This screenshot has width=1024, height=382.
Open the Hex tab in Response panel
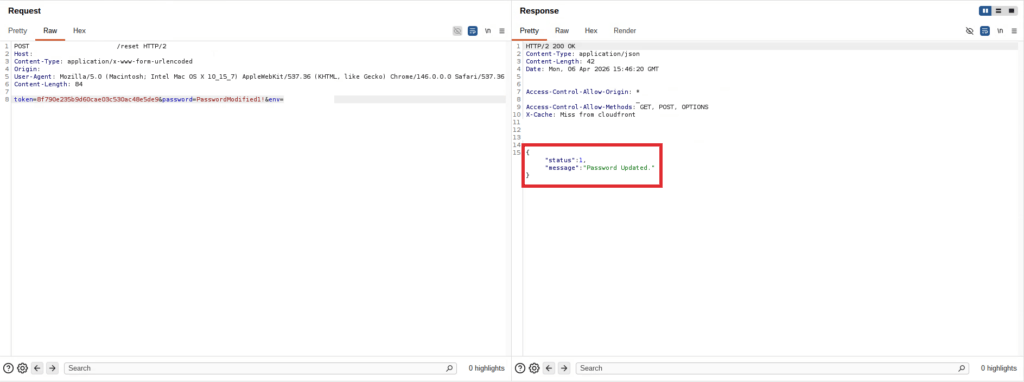pos(590,31)
